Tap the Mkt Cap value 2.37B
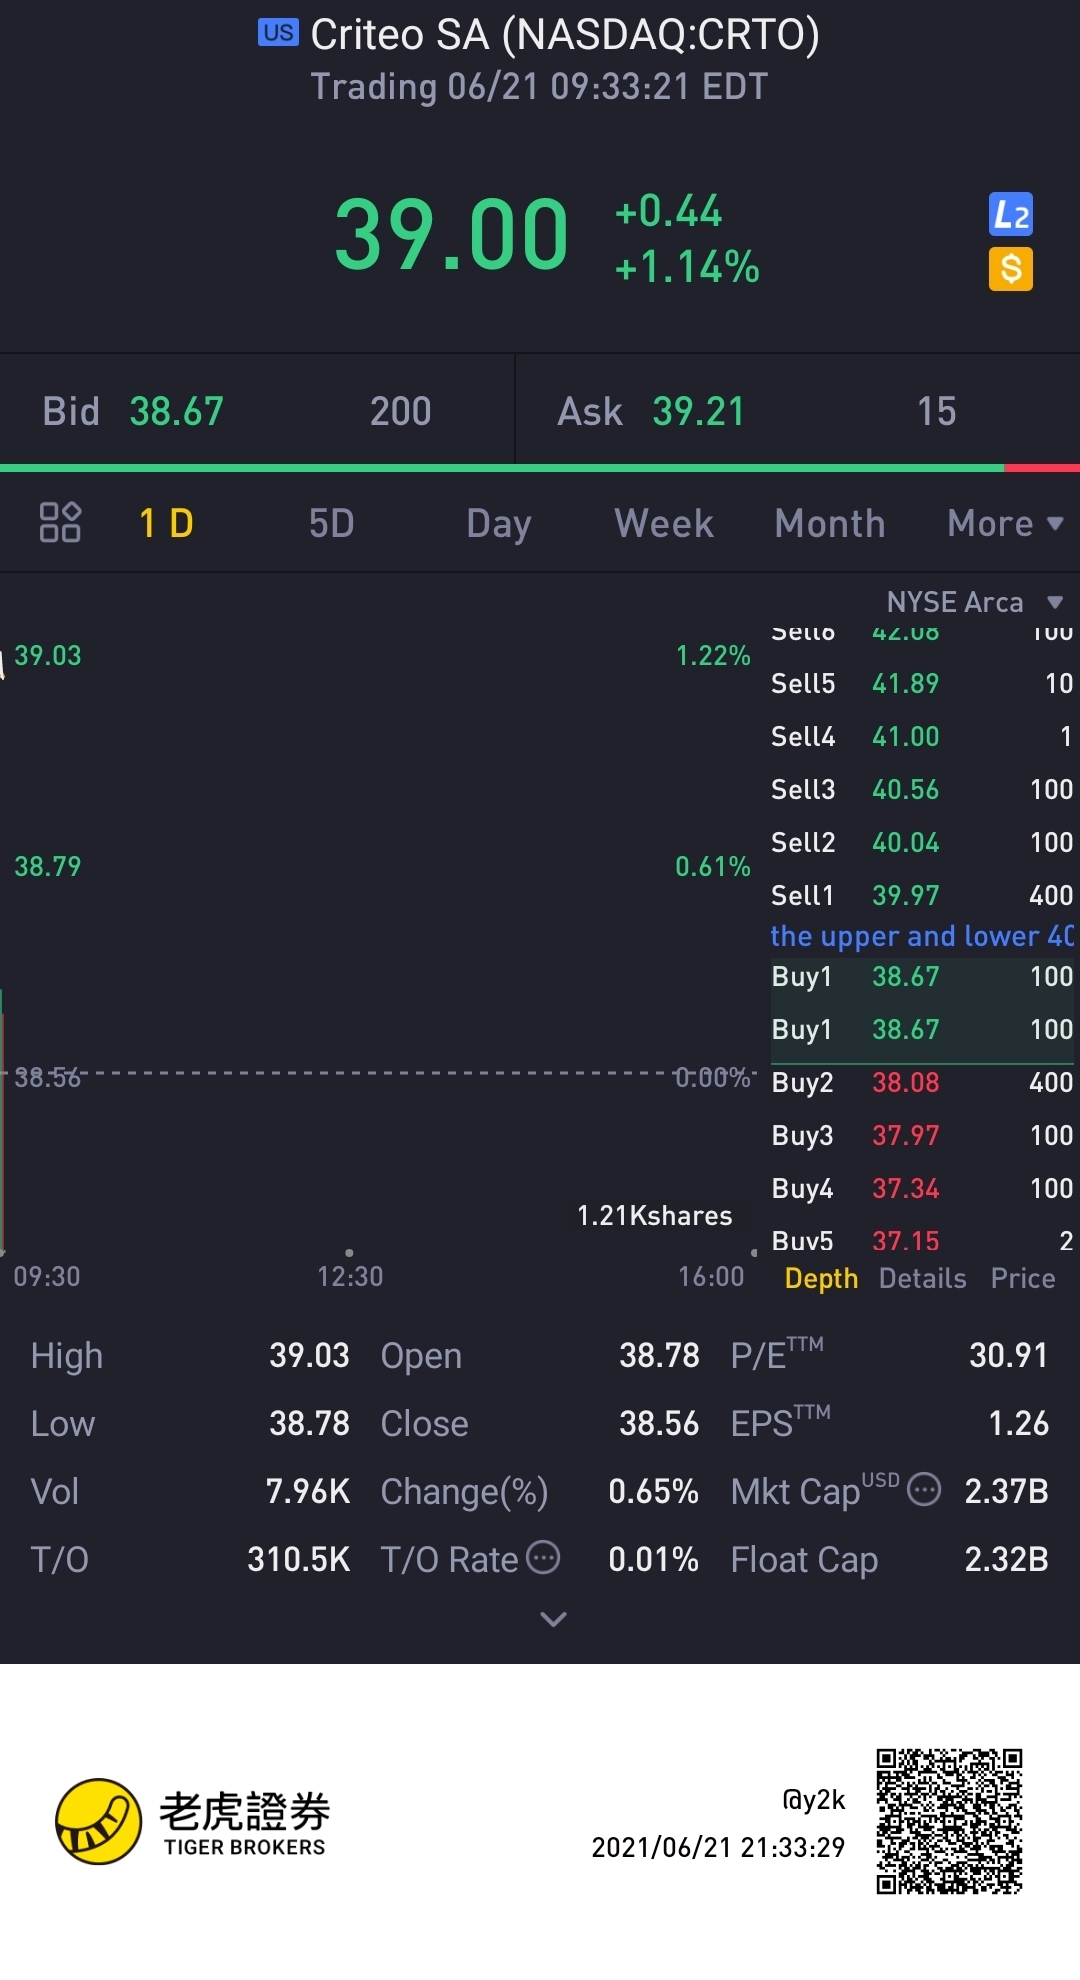 [1006, 1491]
